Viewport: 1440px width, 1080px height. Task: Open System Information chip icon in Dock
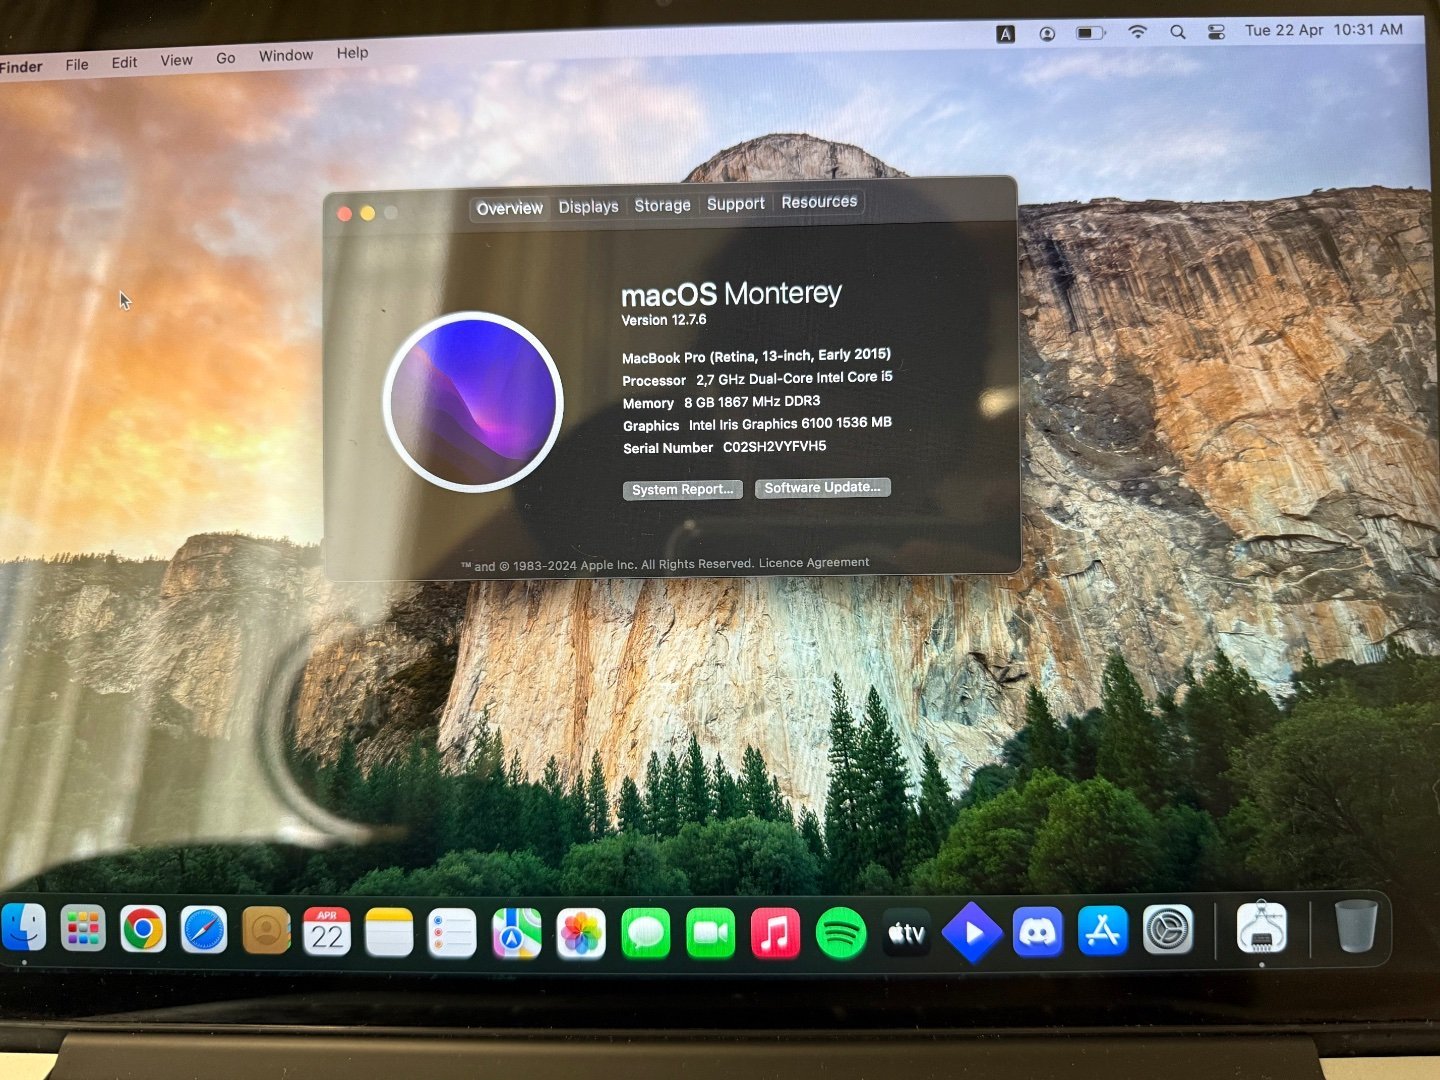[1262, 928]
